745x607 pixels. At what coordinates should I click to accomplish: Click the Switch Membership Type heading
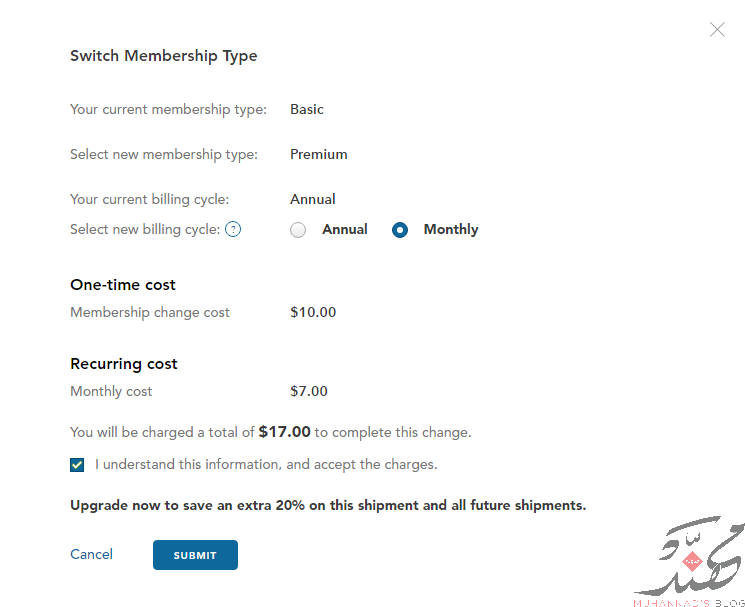click(164, 56)
